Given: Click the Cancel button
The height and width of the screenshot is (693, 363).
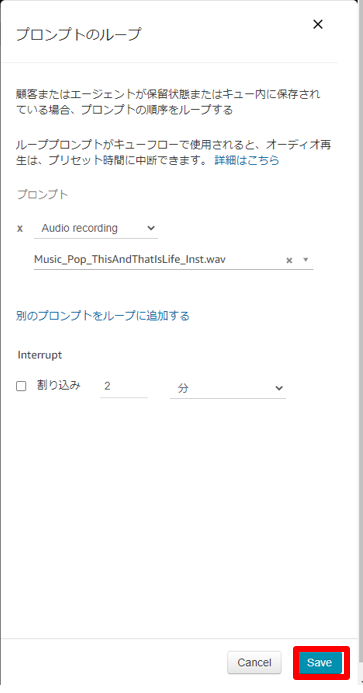Looking at the screenshot, I should pos(254,663).
